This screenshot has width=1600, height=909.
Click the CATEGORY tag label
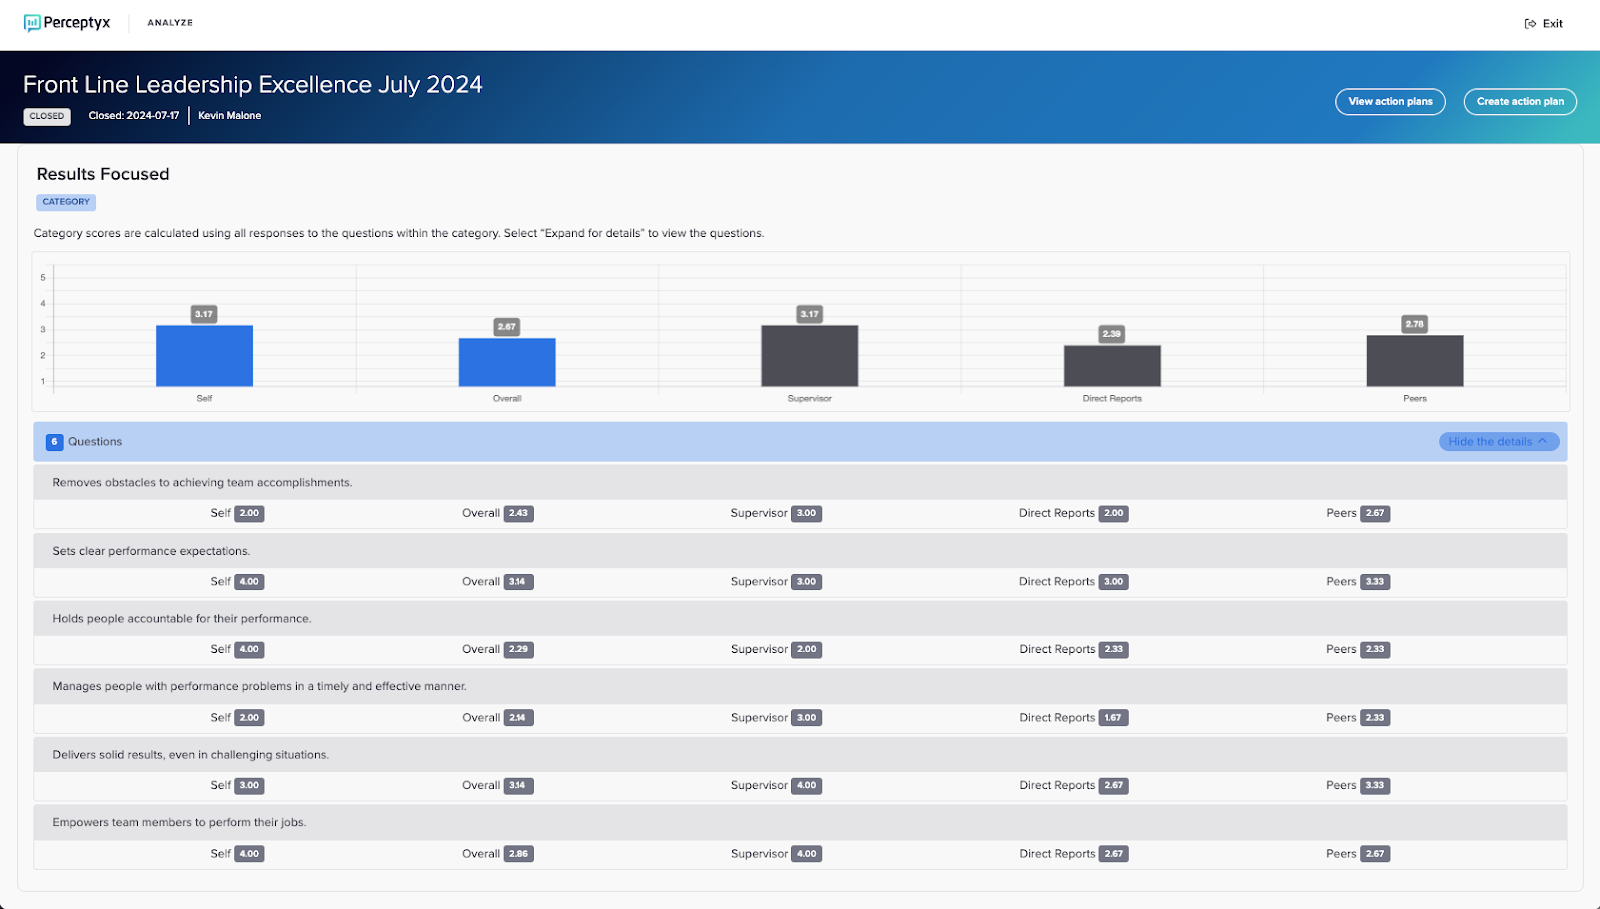pyautogui.click(x=66, y=202)
